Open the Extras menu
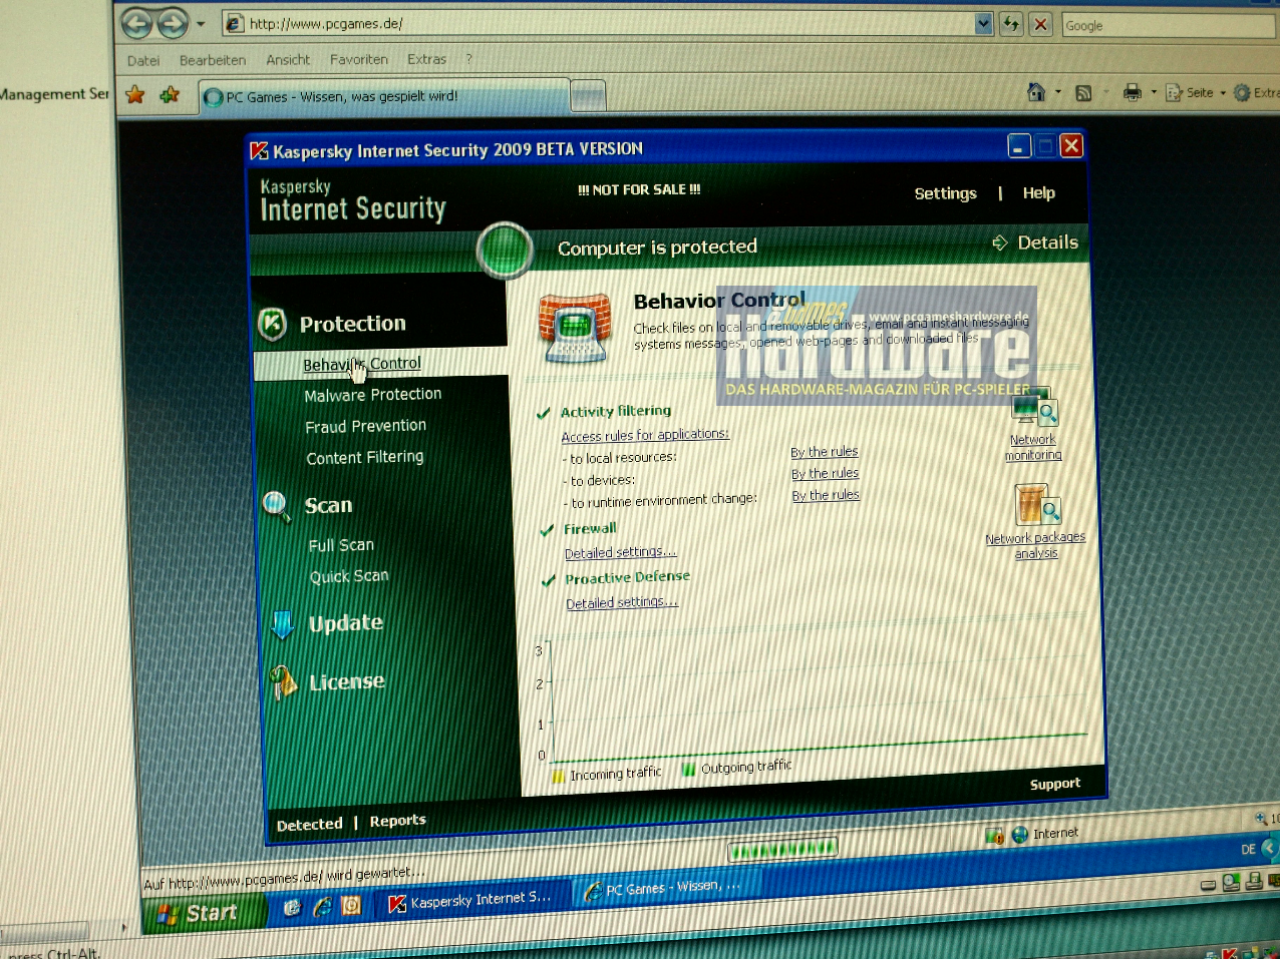The width and height of the screenshot is (1280, 959). [427, 59]
